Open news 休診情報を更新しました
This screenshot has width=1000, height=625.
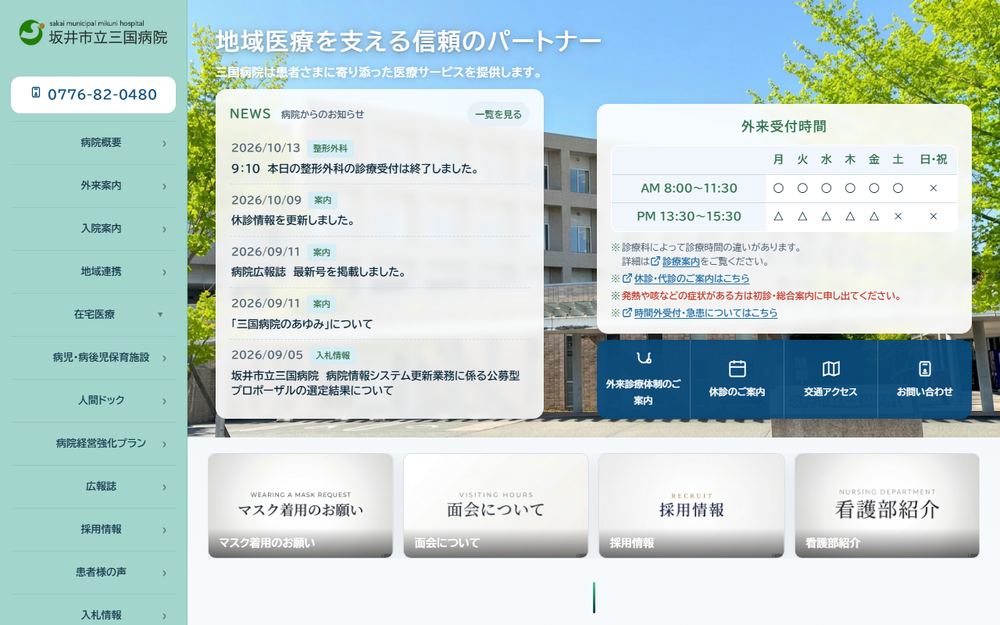(x=293, y=220)
